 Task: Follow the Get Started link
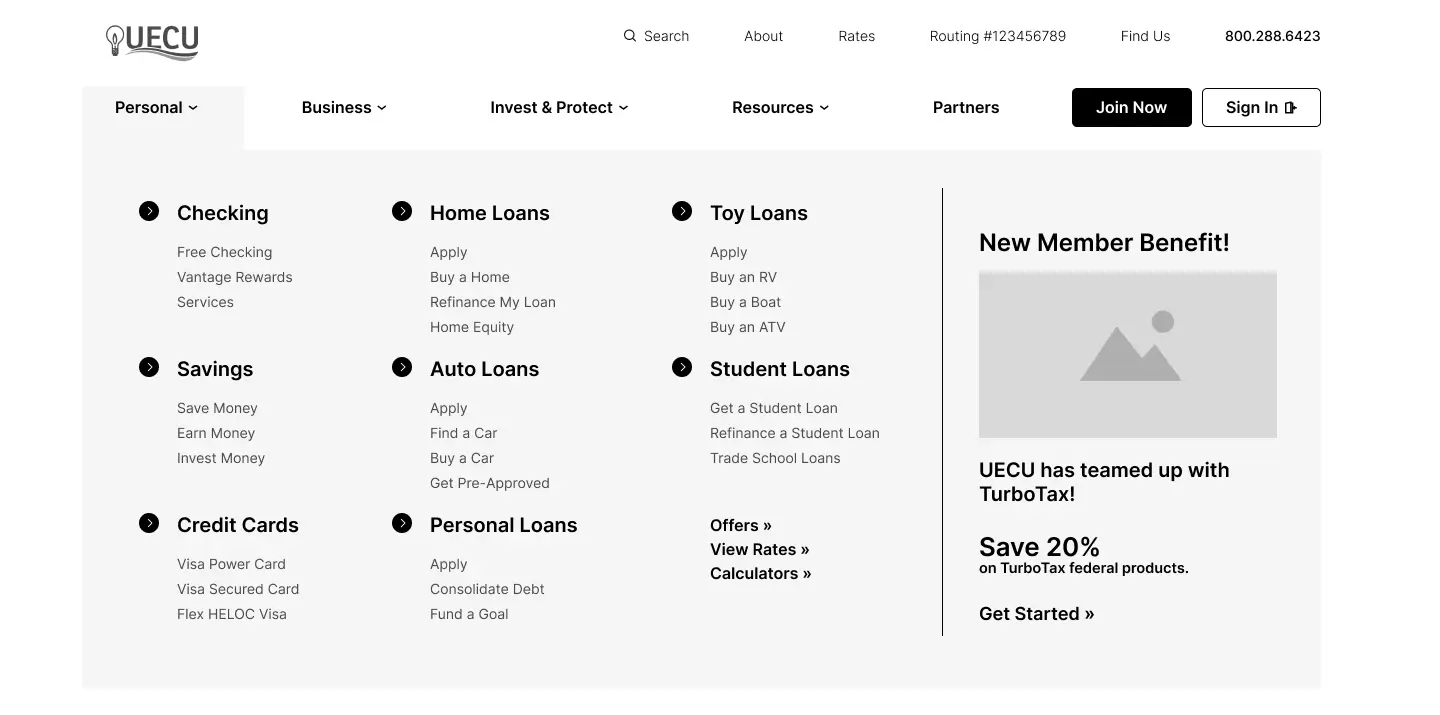1036,614
